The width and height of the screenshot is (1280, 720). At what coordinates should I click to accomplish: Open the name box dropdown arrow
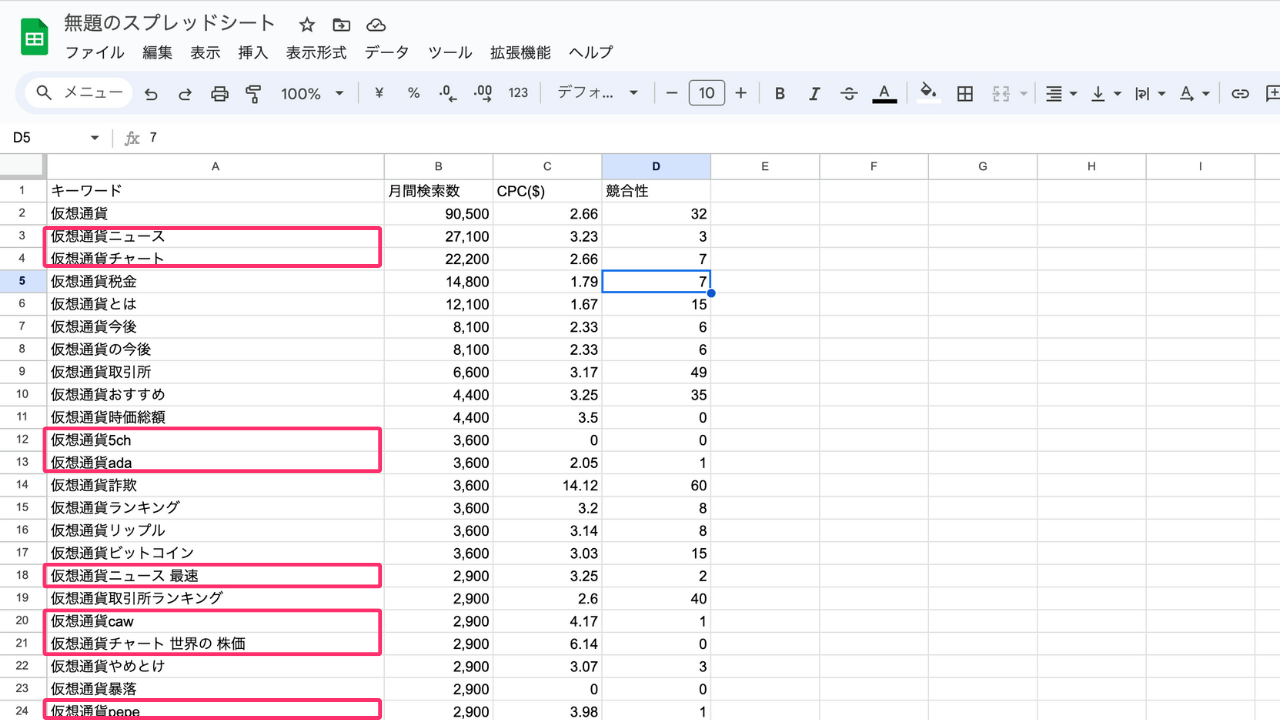click(x=95, y=138)
